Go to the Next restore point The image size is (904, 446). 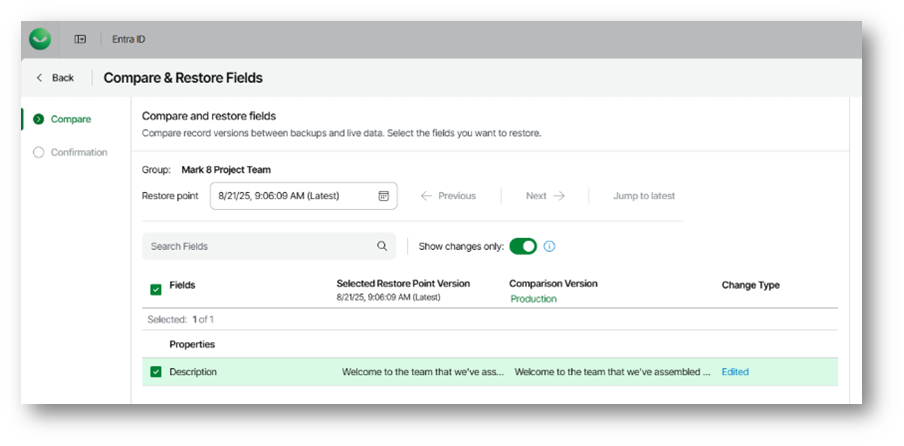545,196
